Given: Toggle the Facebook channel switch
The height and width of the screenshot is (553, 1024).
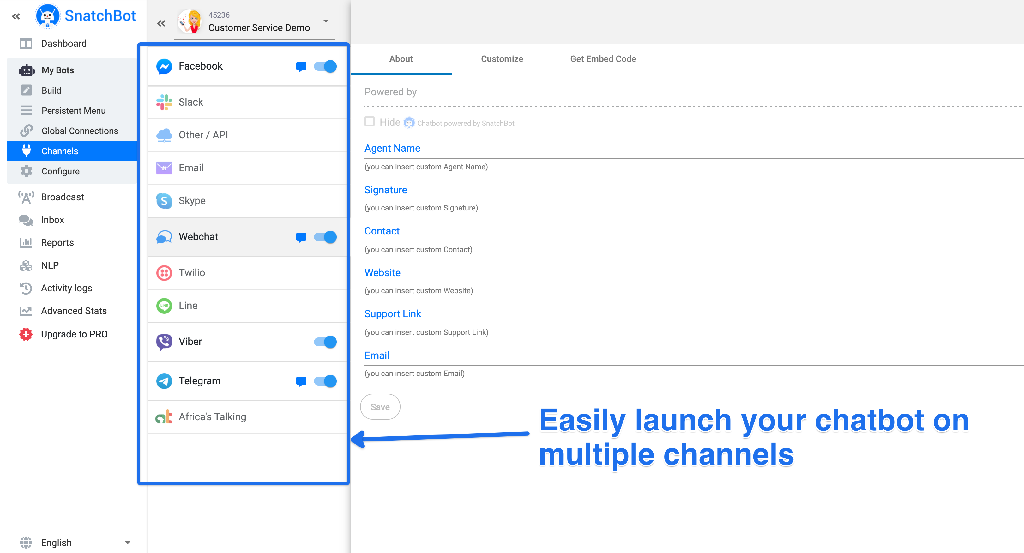Looking at the screenshot, I should pyautogui.click(x=325, y=67).
